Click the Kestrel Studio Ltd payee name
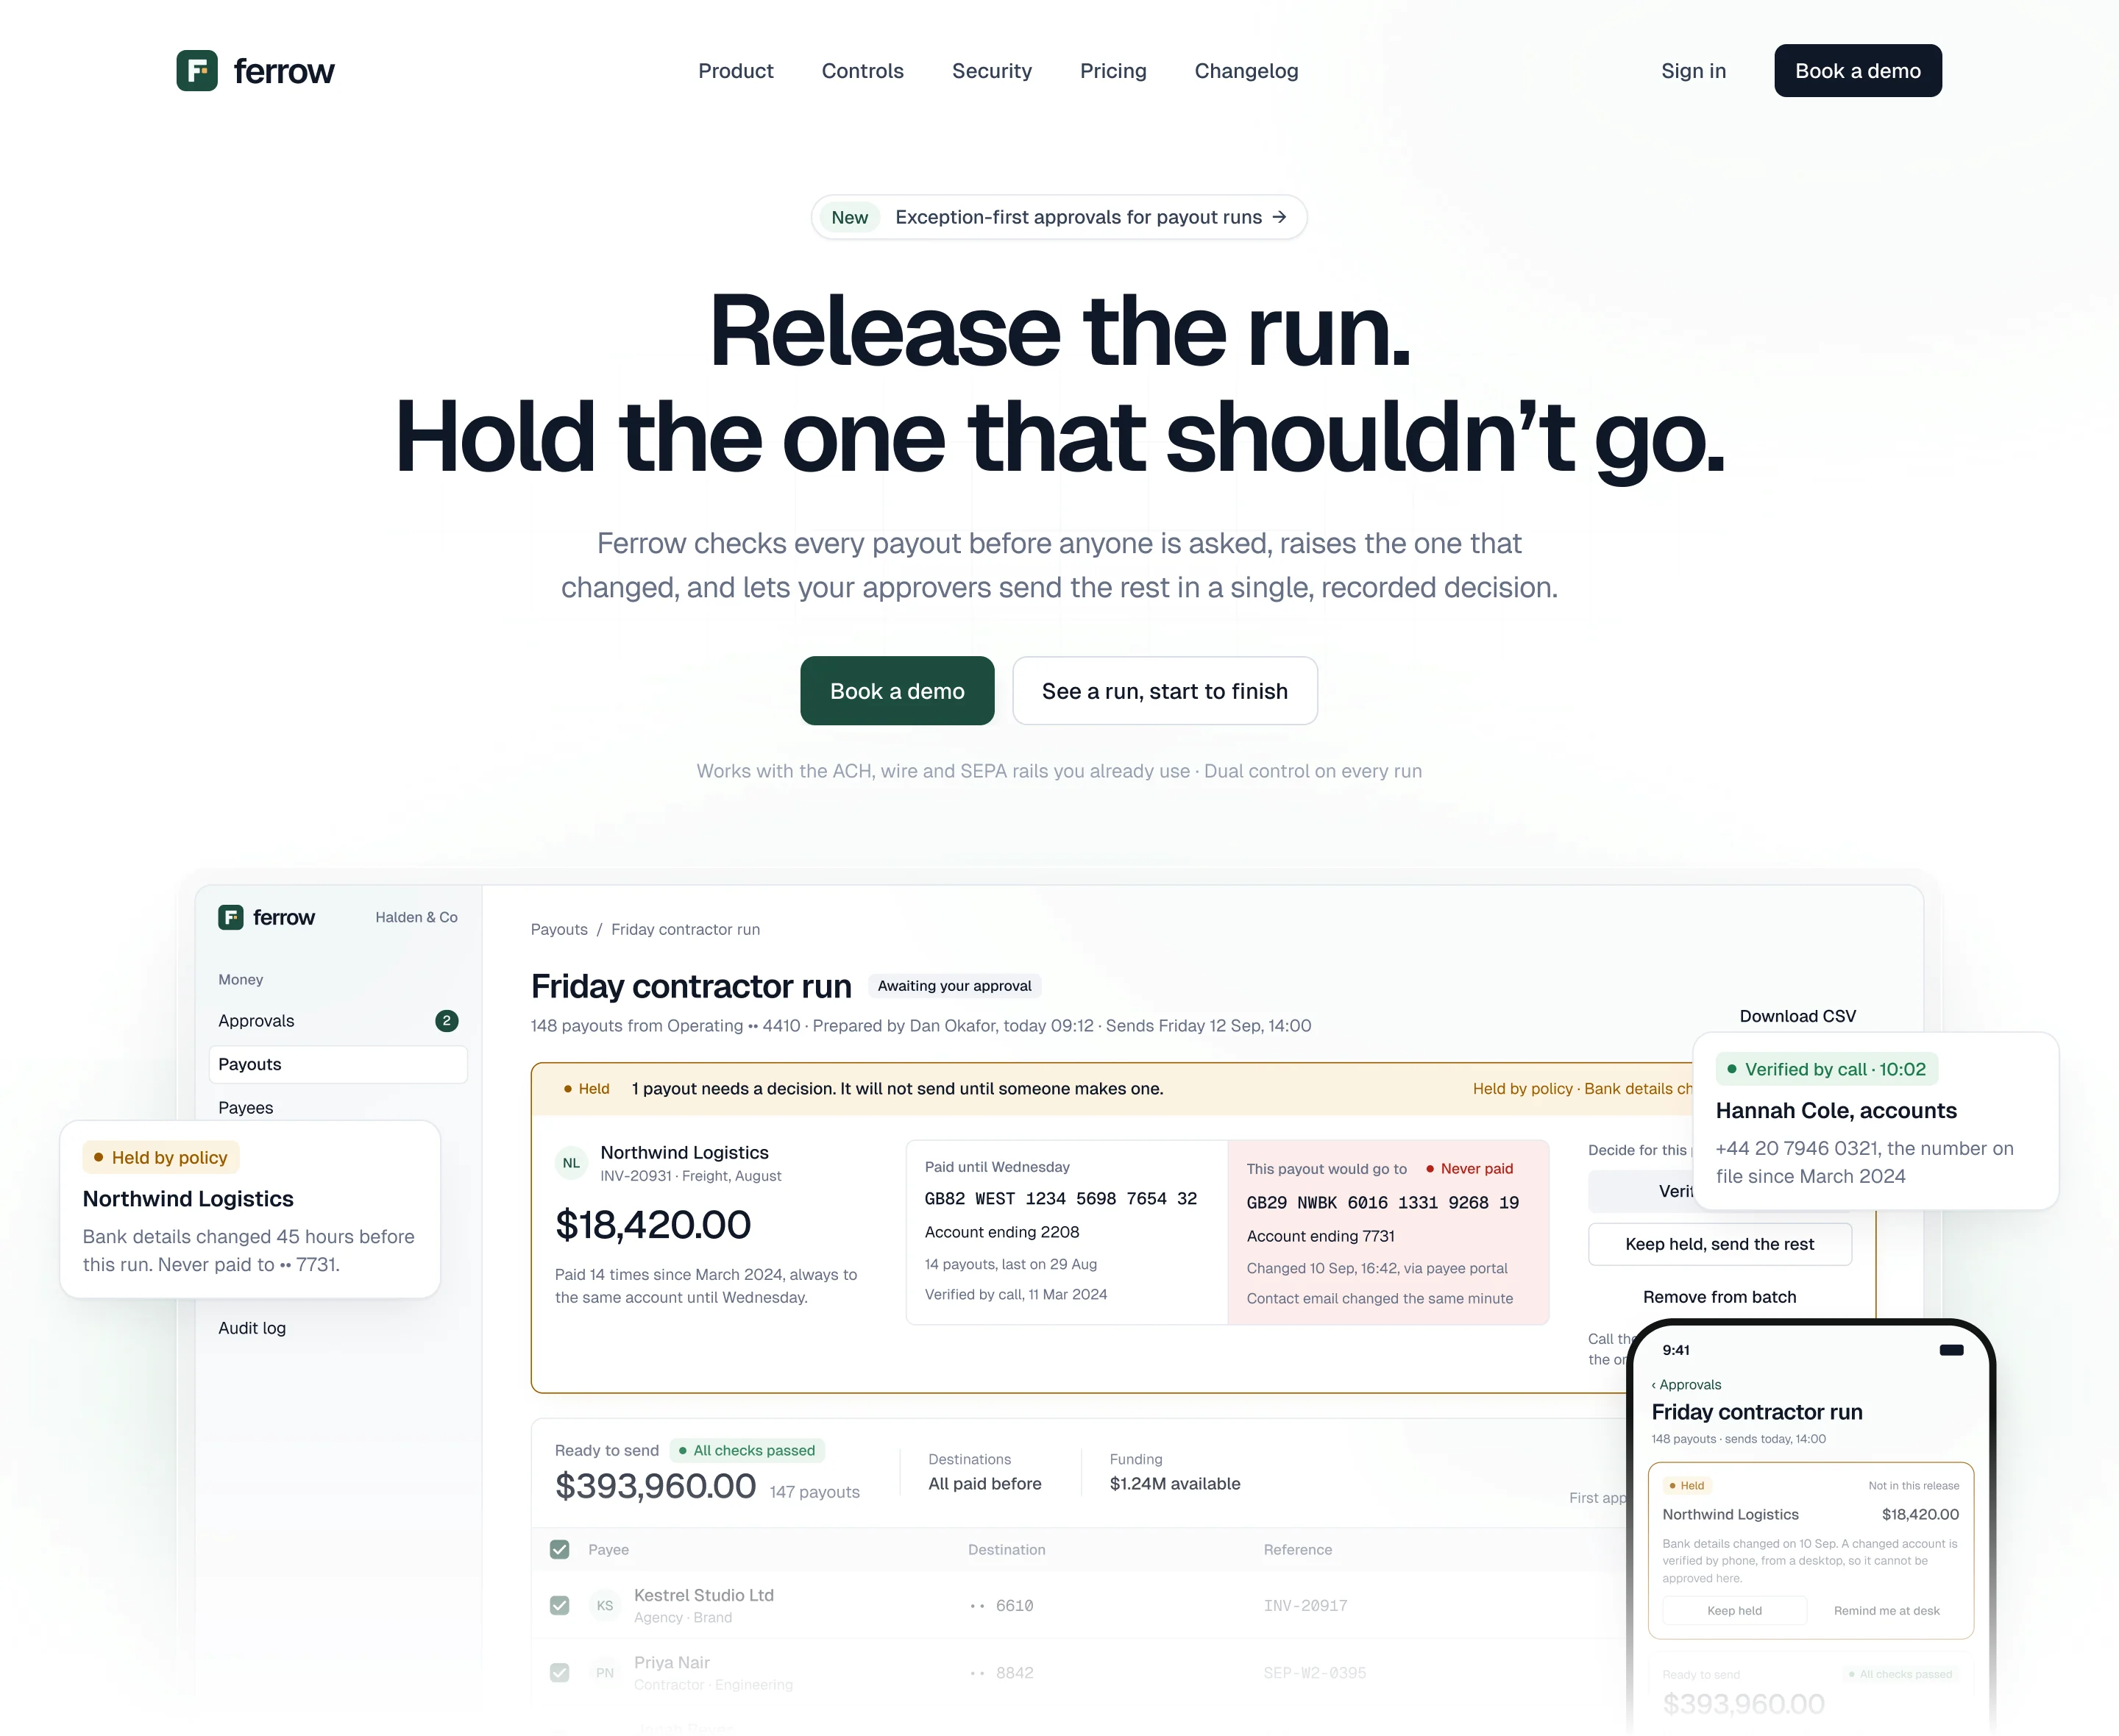The width and height of the screenshot is (2119, 1736). pyautogui.click(x=703, y=1595)
